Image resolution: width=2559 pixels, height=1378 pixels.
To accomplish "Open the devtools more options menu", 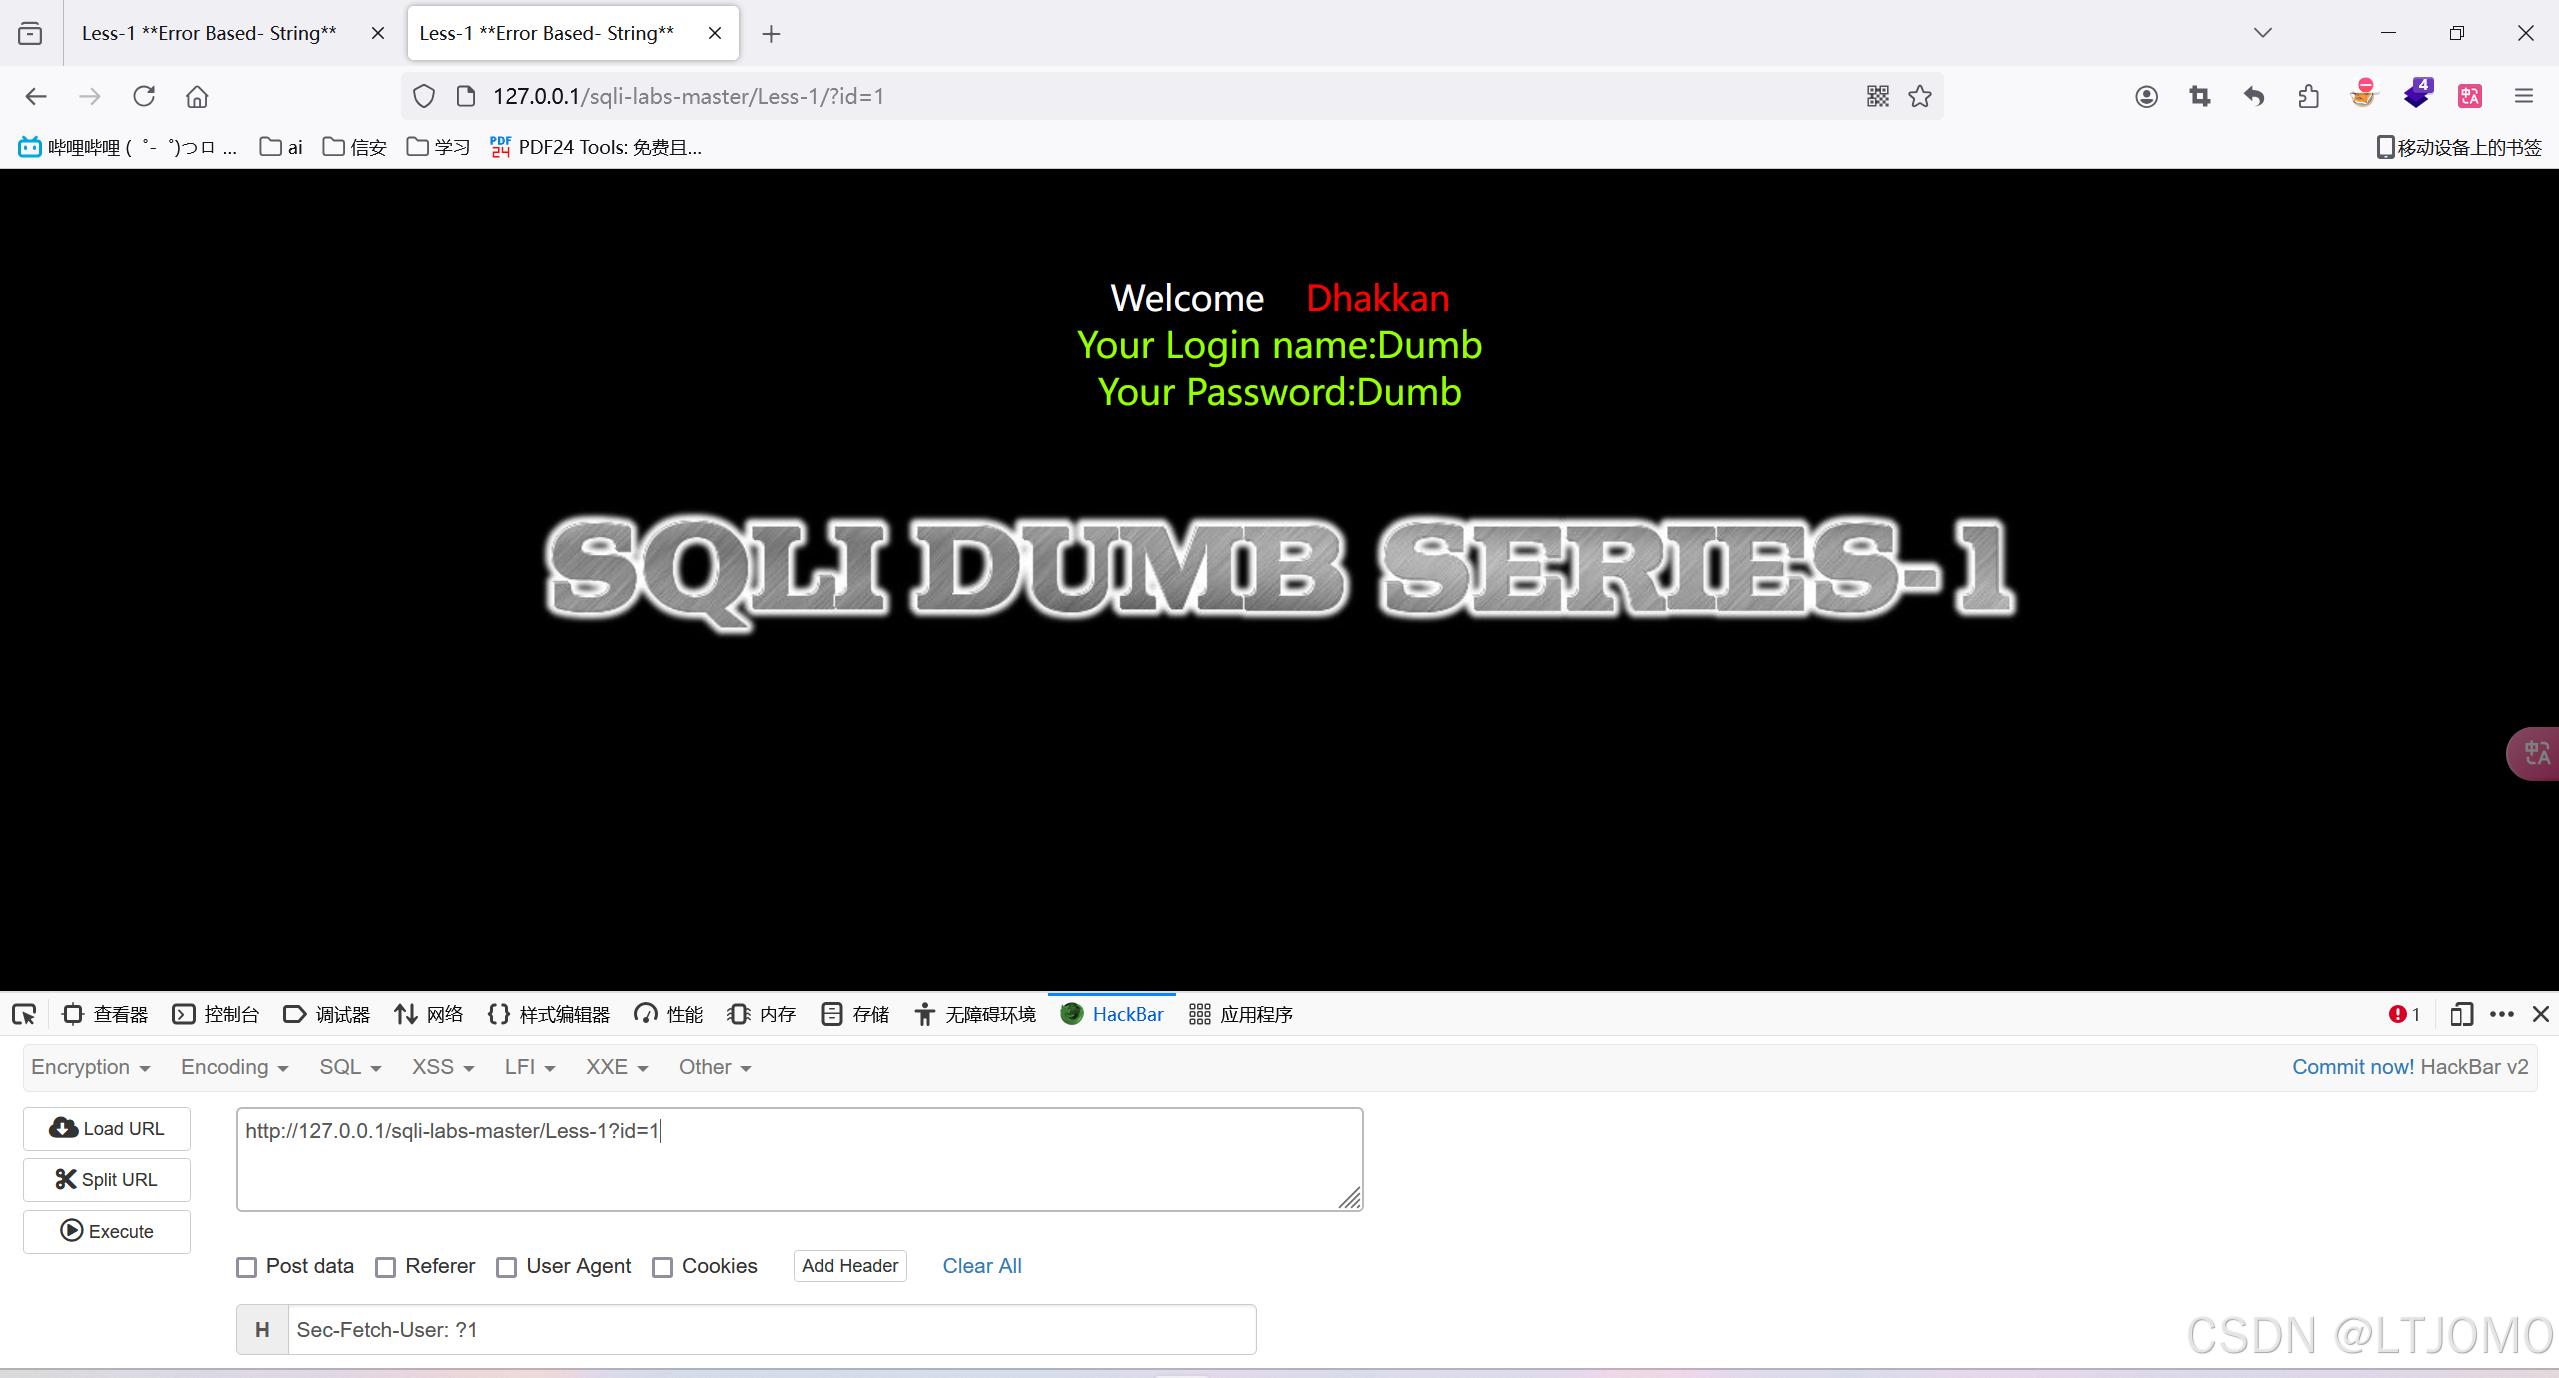I will [2502, 1014].
